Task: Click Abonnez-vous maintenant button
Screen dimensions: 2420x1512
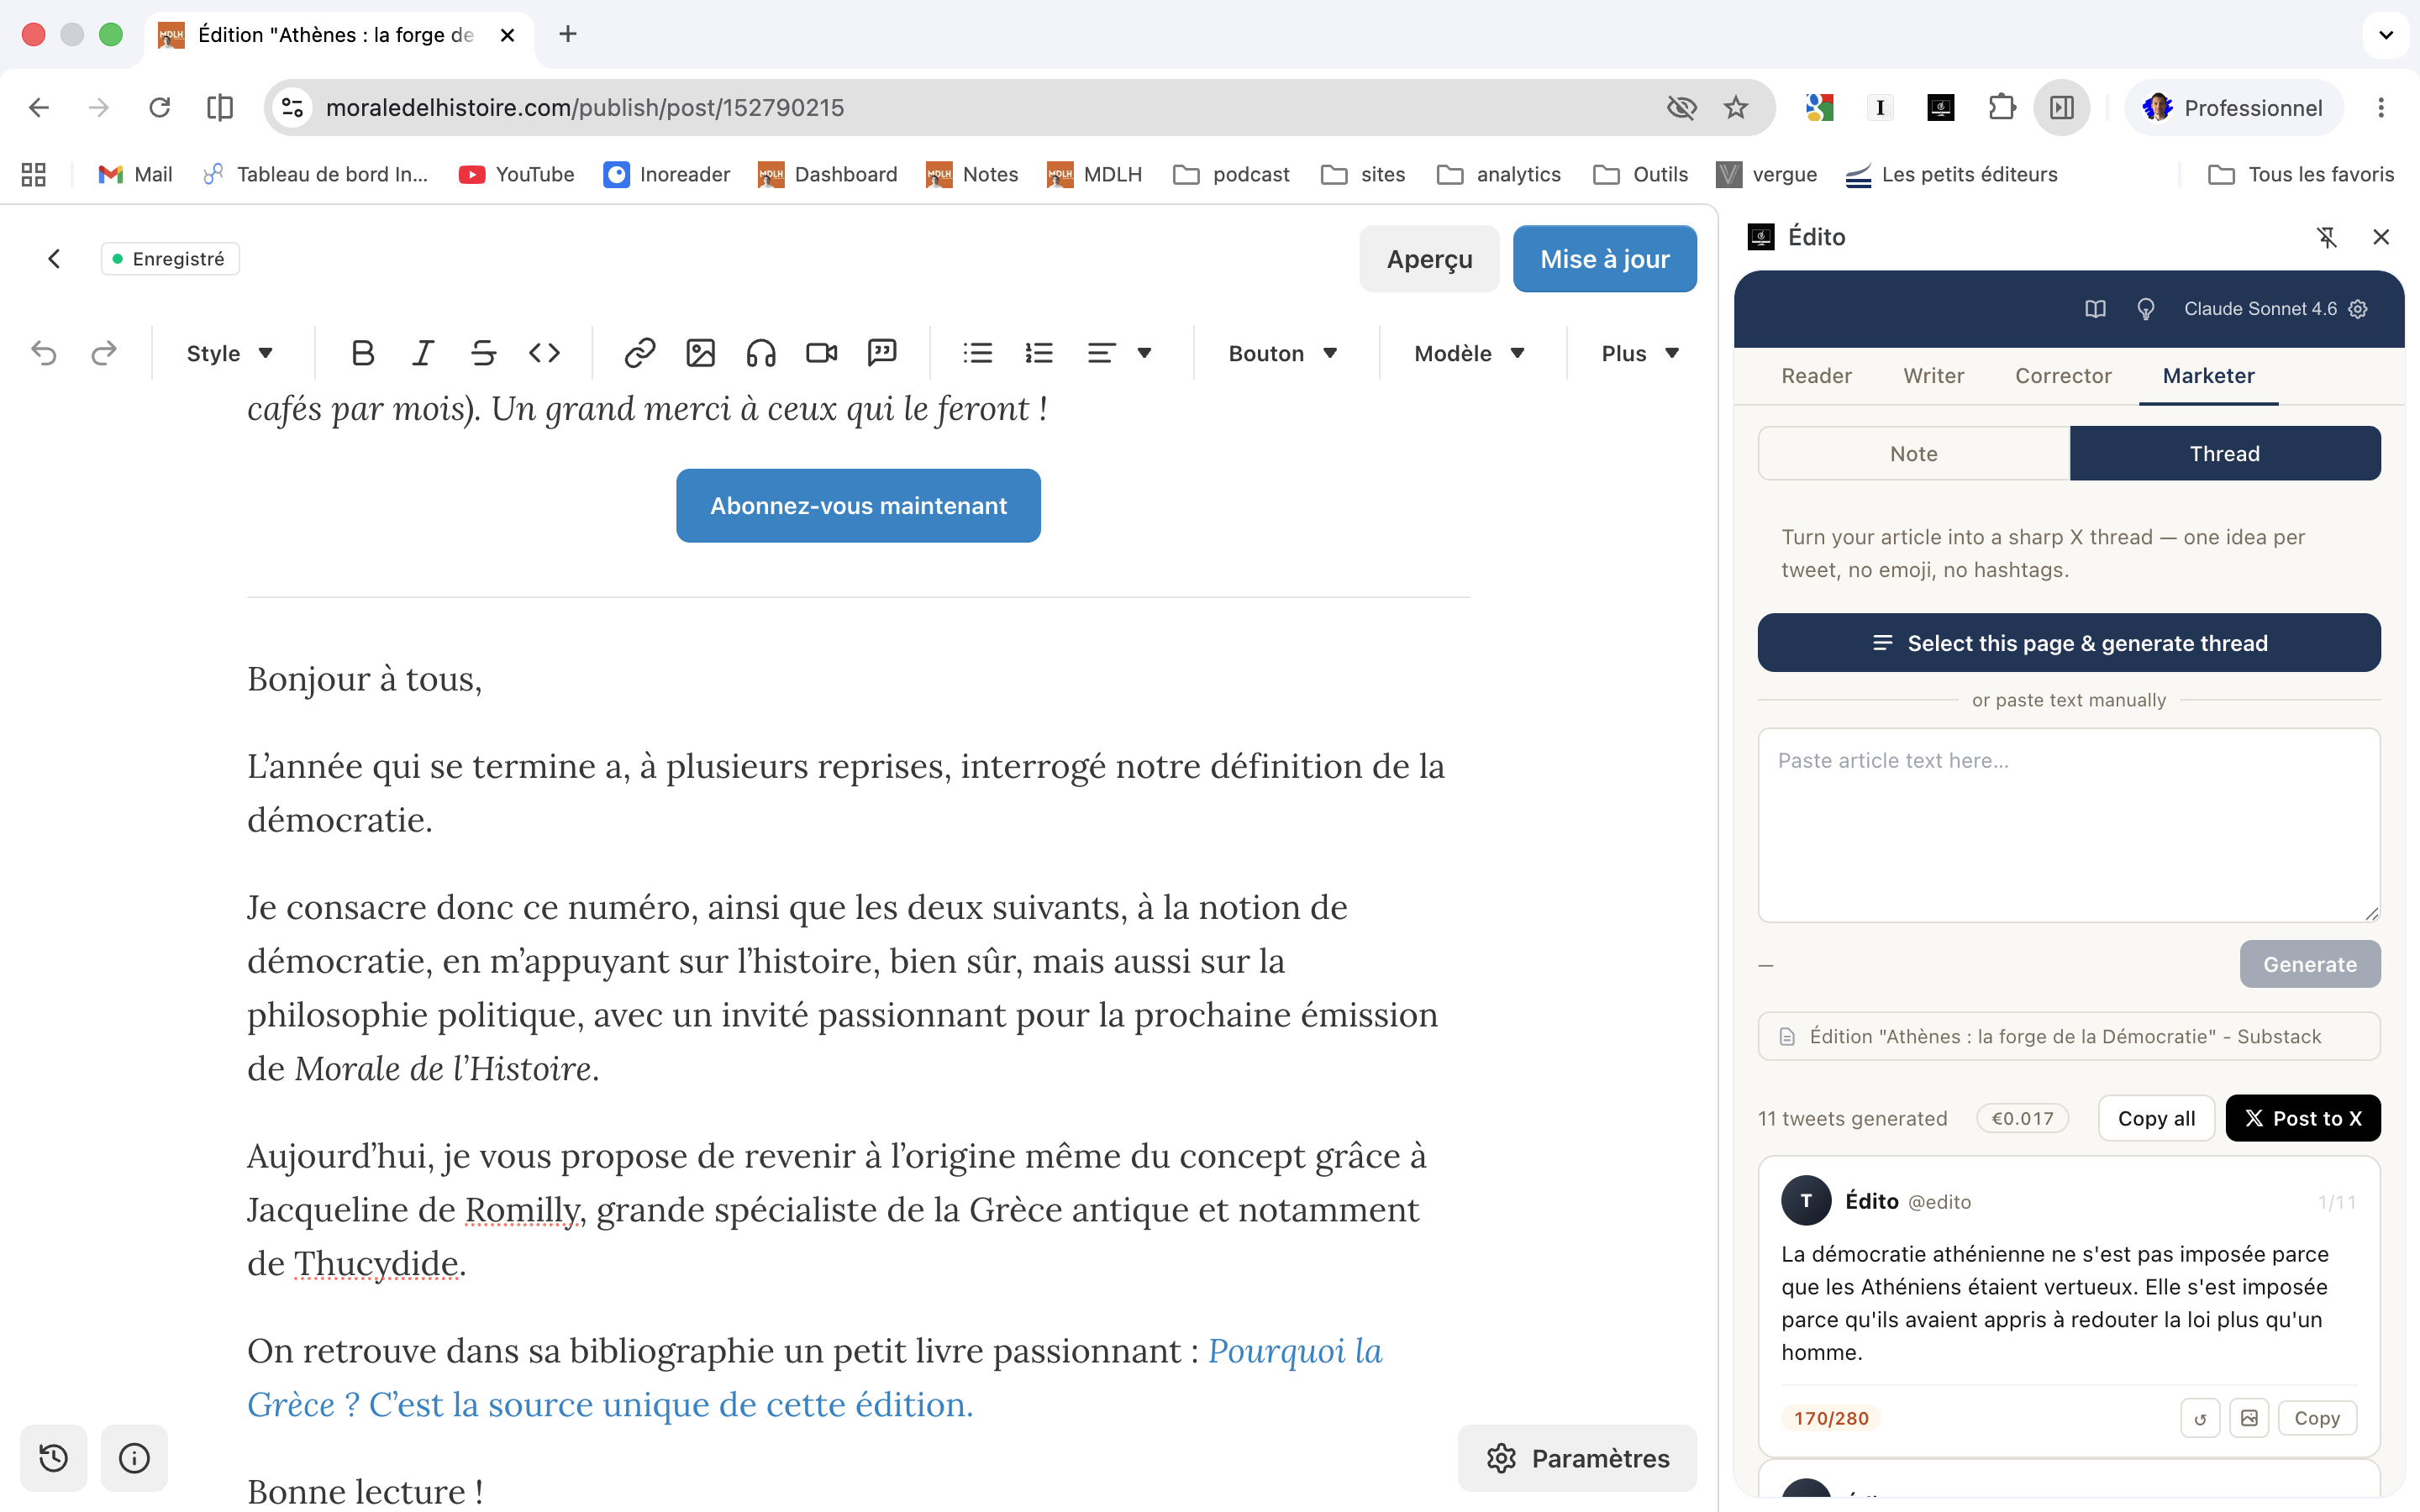Action: 858,506
